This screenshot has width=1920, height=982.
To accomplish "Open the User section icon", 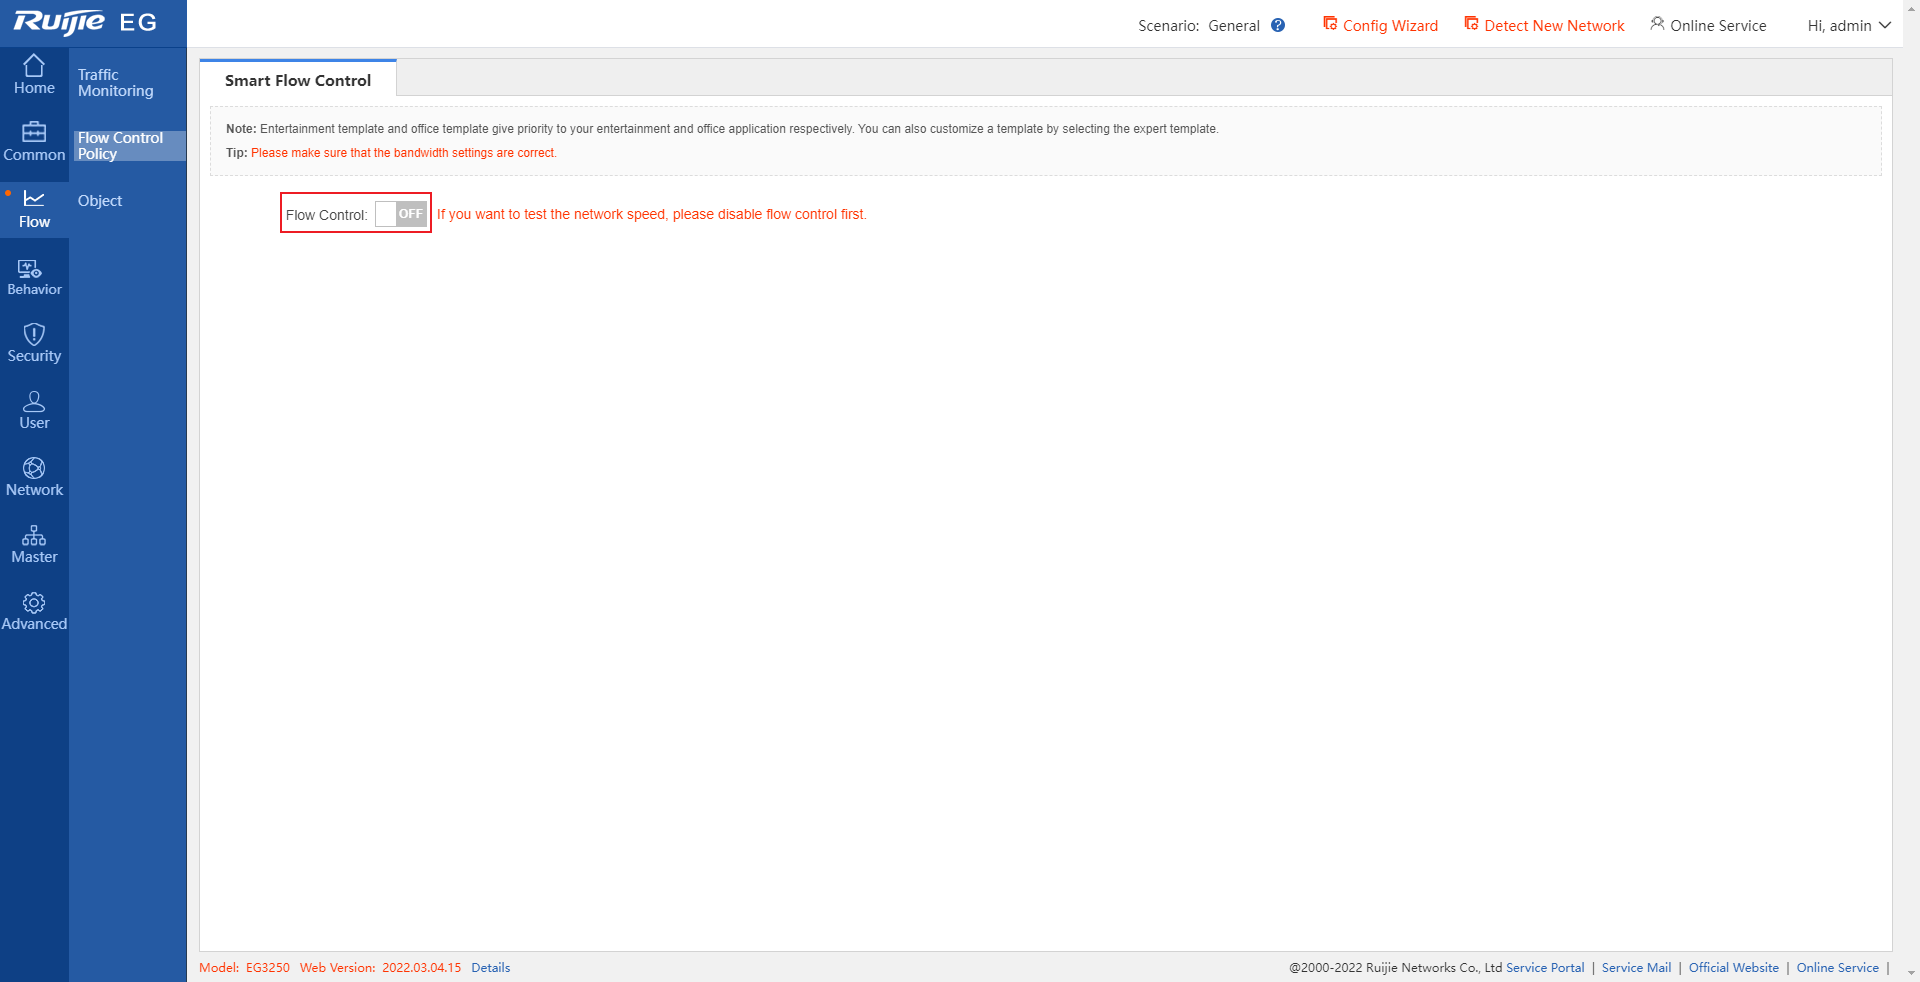I will point(34,401).
